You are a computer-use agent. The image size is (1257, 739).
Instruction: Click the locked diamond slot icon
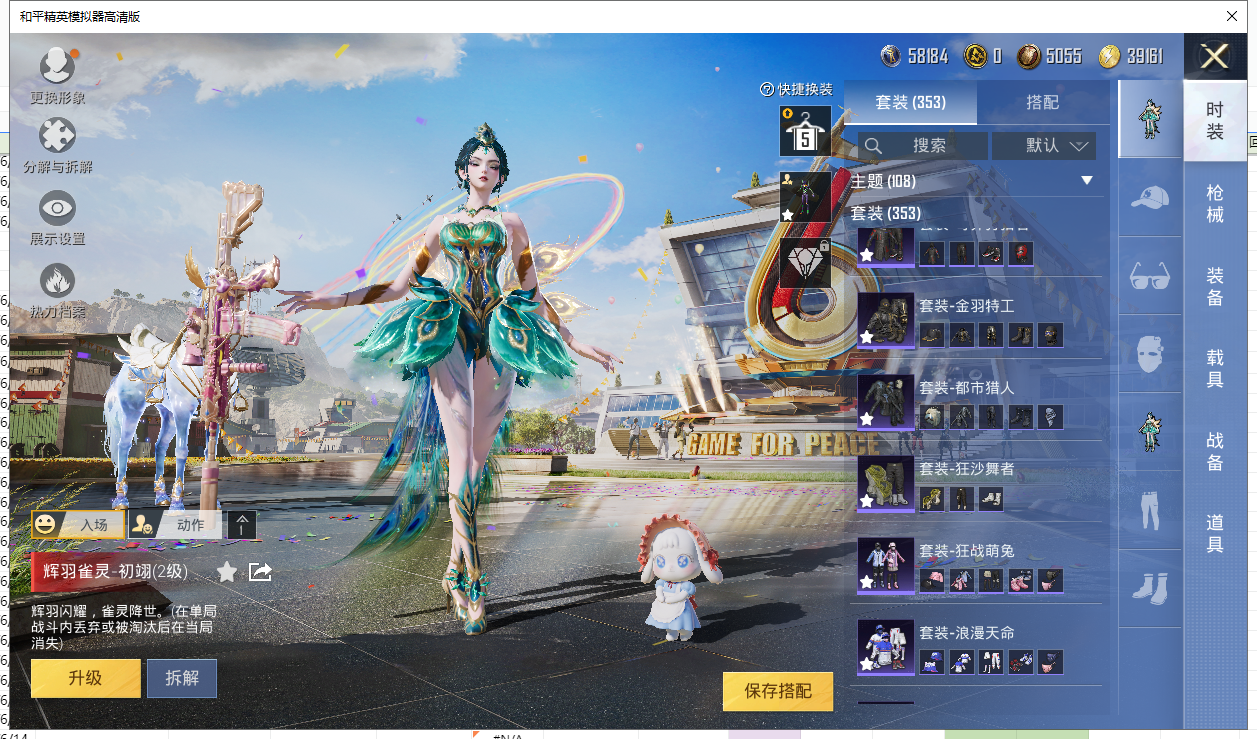[x=805, y=262]
